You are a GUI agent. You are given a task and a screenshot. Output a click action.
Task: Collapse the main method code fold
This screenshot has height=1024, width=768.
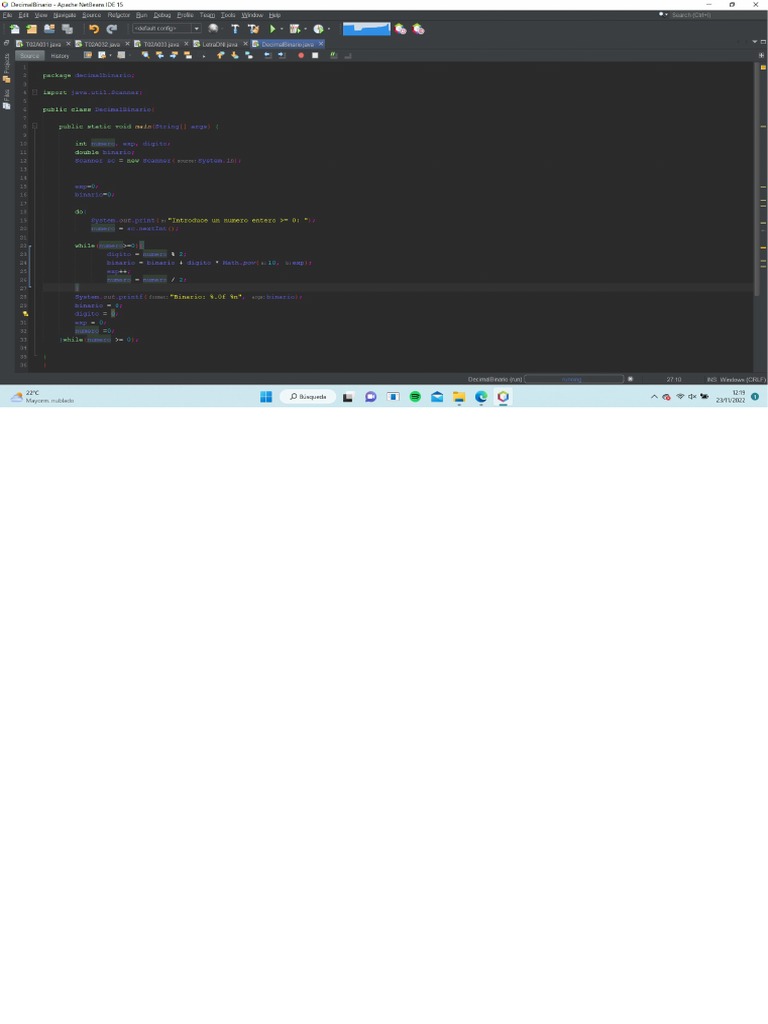[x=34, y=126]
